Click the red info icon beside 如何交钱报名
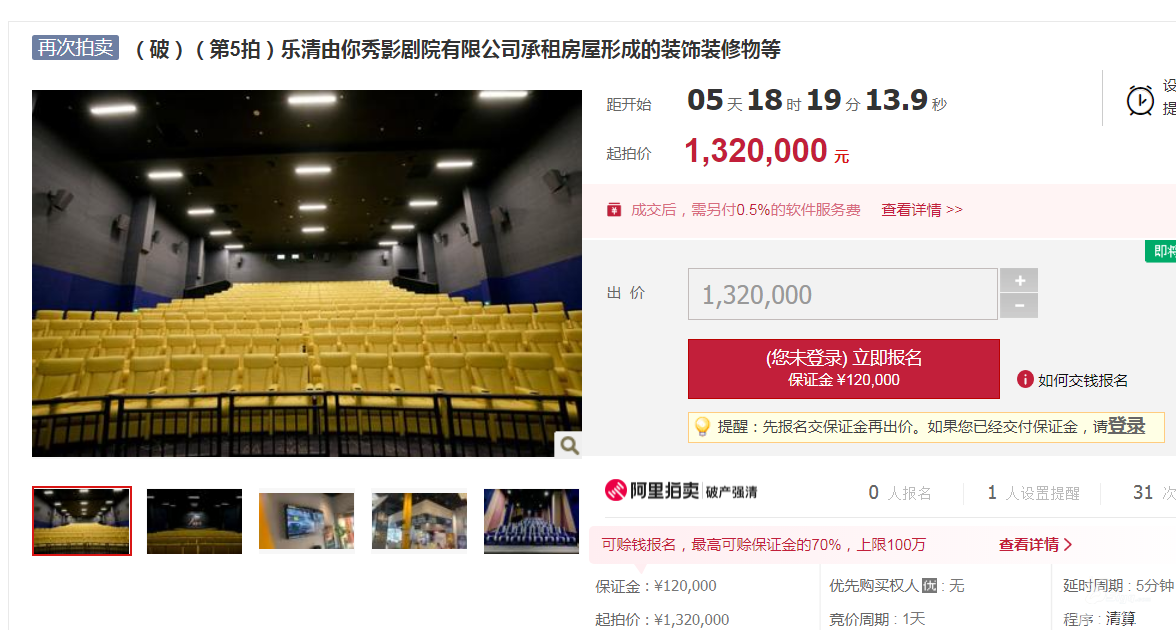This screenshot has width=1176, height=630. [1025, 380]
